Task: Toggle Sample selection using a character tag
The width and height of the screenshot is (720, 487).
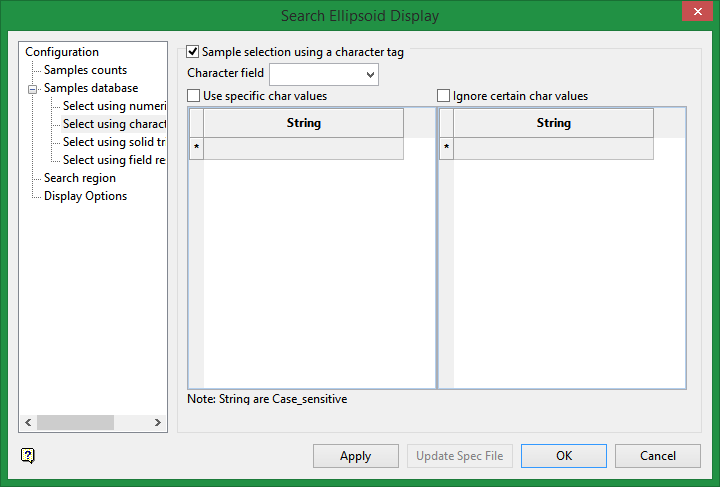Action: tap(194, 51)
